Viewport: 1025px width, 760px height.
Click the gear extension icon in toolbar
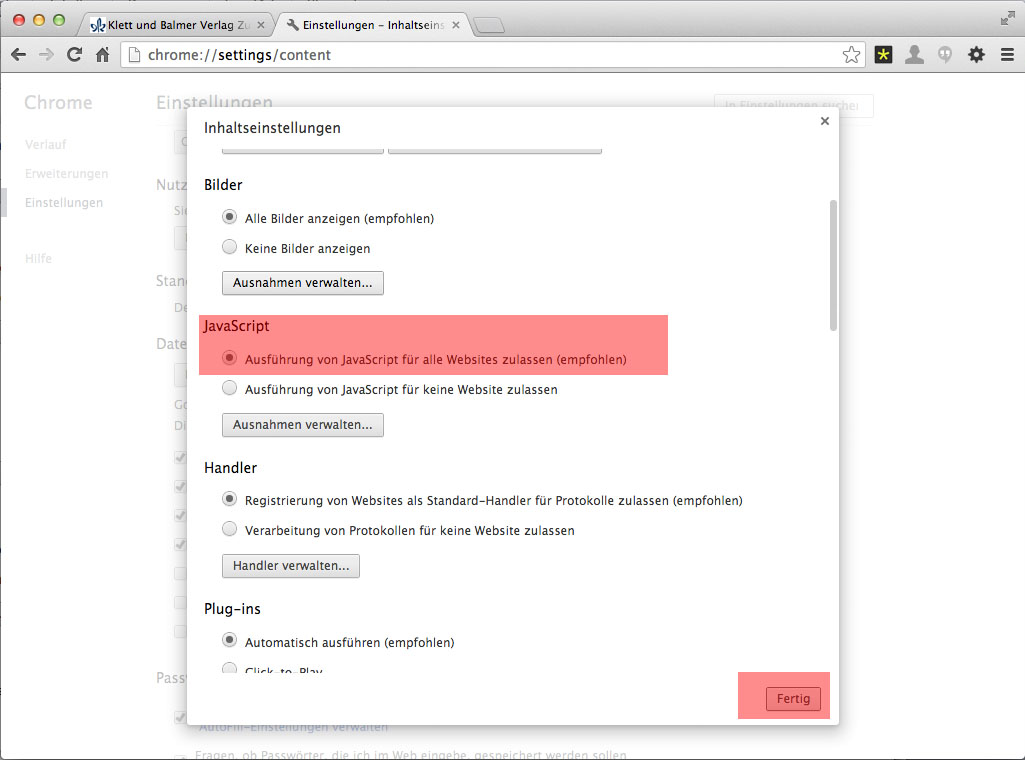(976, 55)
